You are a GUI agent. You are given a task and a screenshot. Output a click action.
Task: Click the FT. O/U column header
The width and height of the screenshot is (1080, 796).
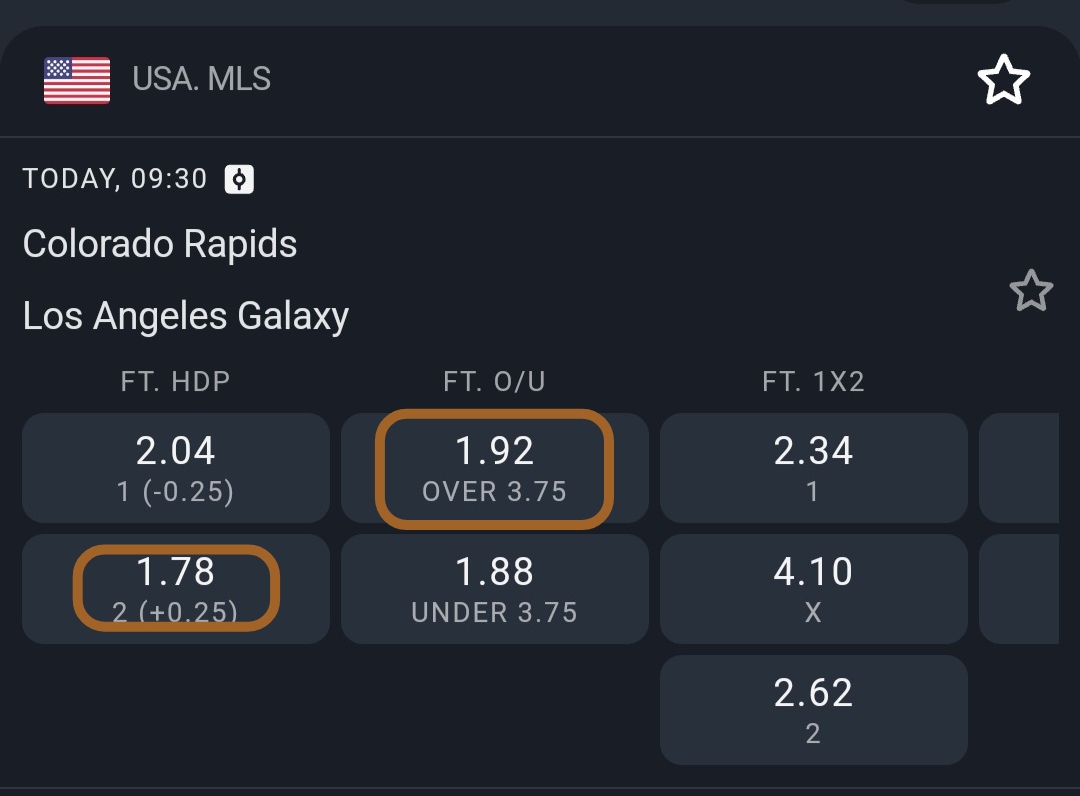click(x=494, y=381)
